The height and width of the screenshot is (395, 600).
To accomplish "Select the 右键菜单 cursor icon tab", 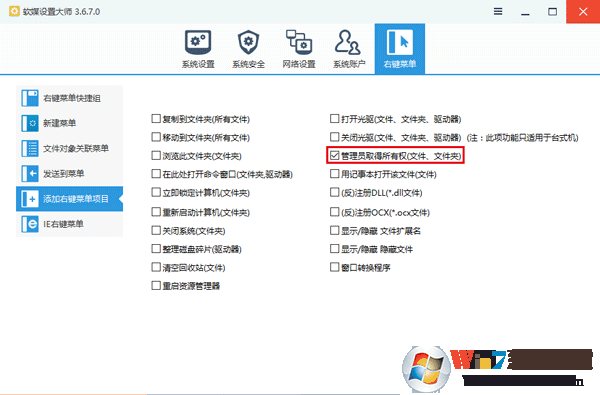I will 399,49.
